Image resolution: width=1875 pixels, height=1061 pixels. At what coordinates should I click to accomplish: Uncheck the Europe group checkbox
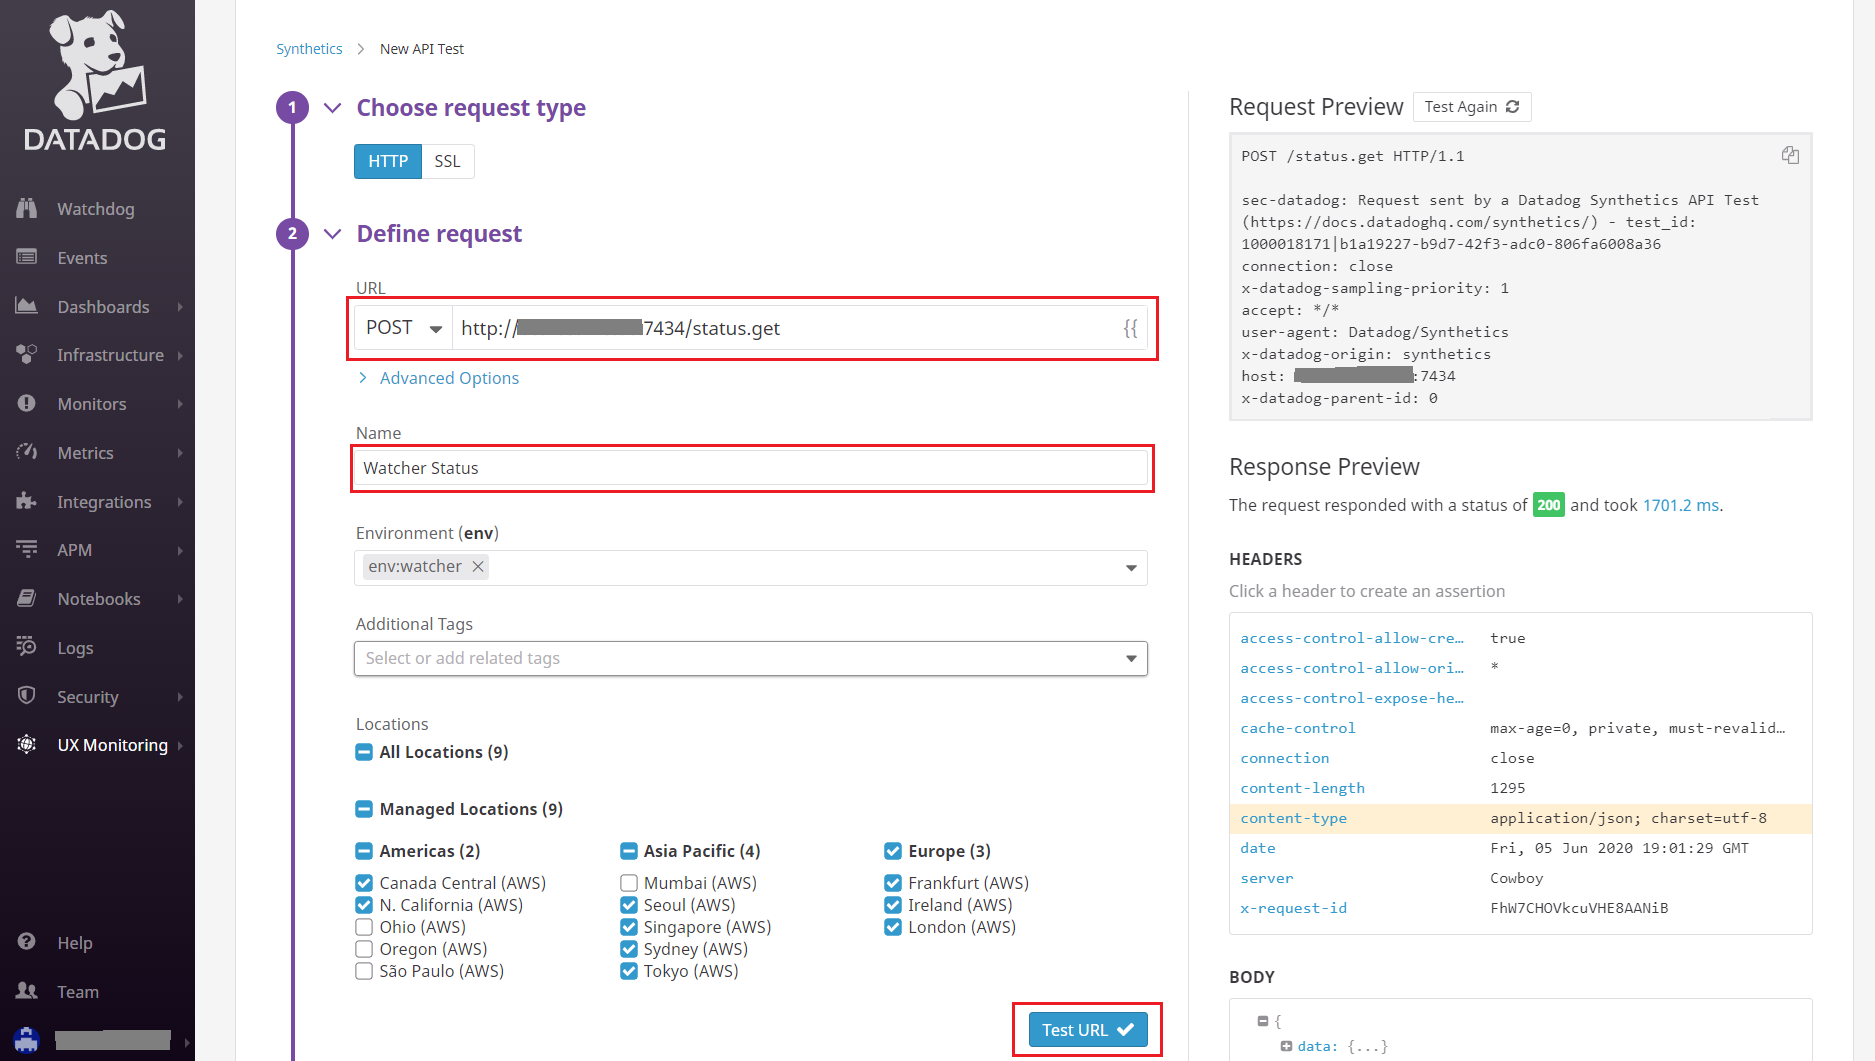coord(893,851)
